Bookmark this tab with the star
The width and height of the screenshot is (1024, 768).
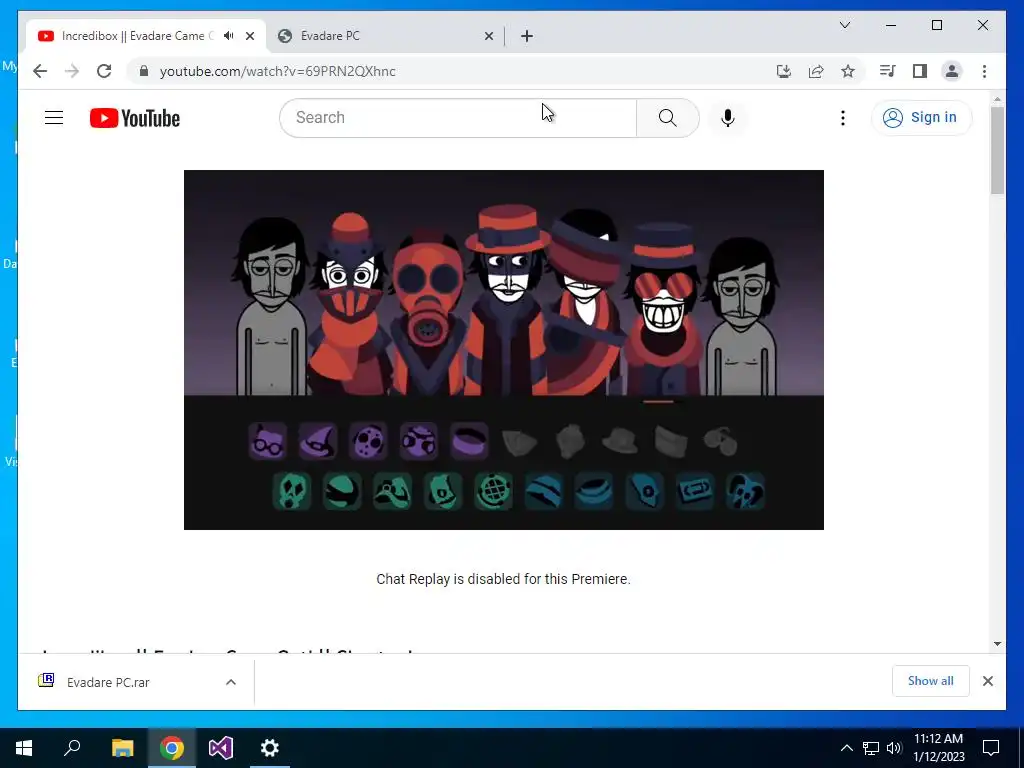pos(848,71)
